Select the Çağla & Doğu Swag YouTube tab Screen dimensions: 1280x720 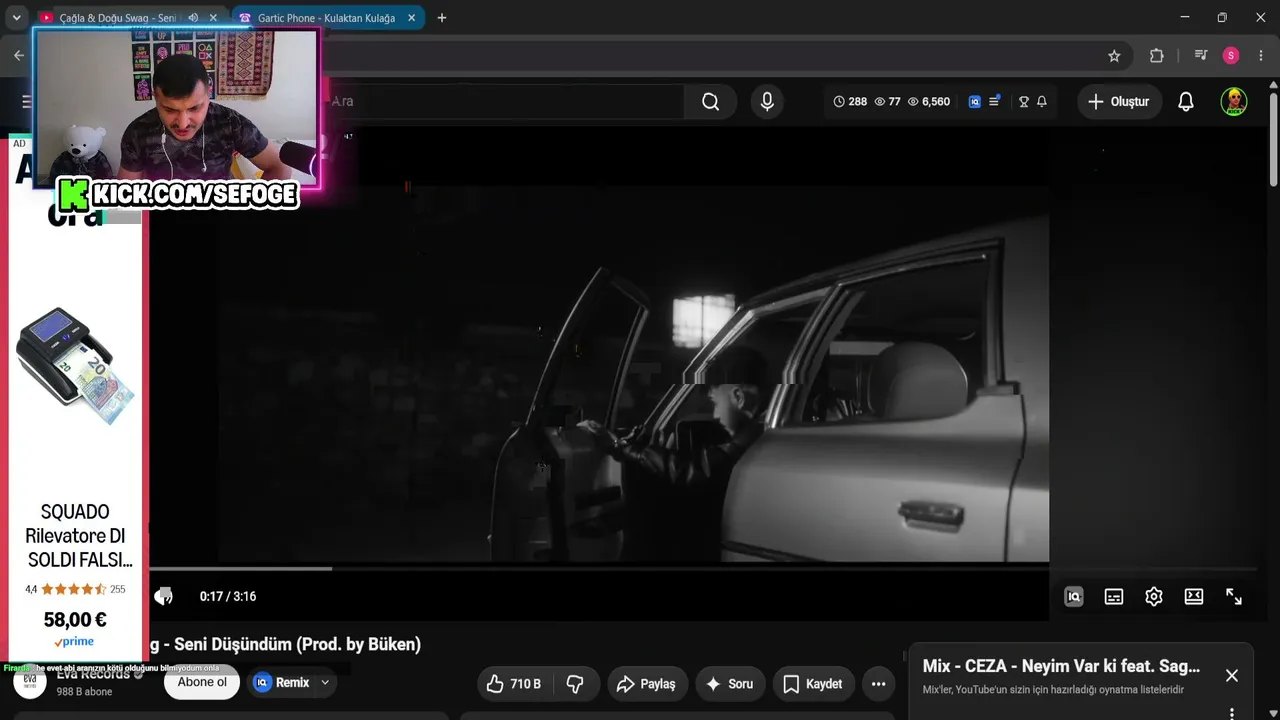tap(118, 18)
